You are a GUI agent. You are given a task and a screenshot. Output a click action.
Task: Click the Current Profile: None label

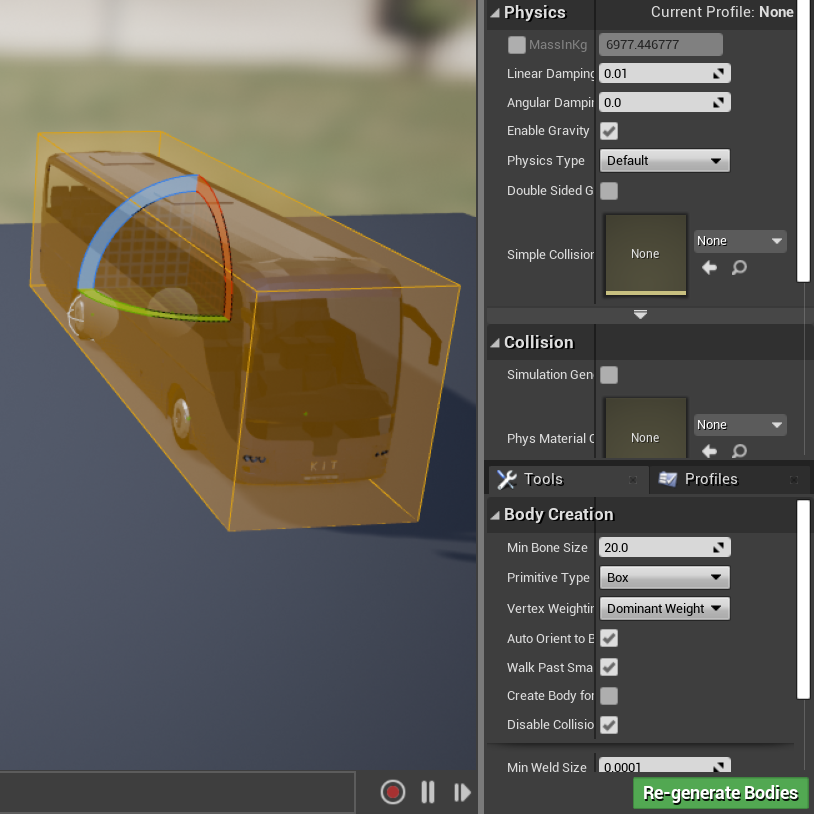(722, 12)
